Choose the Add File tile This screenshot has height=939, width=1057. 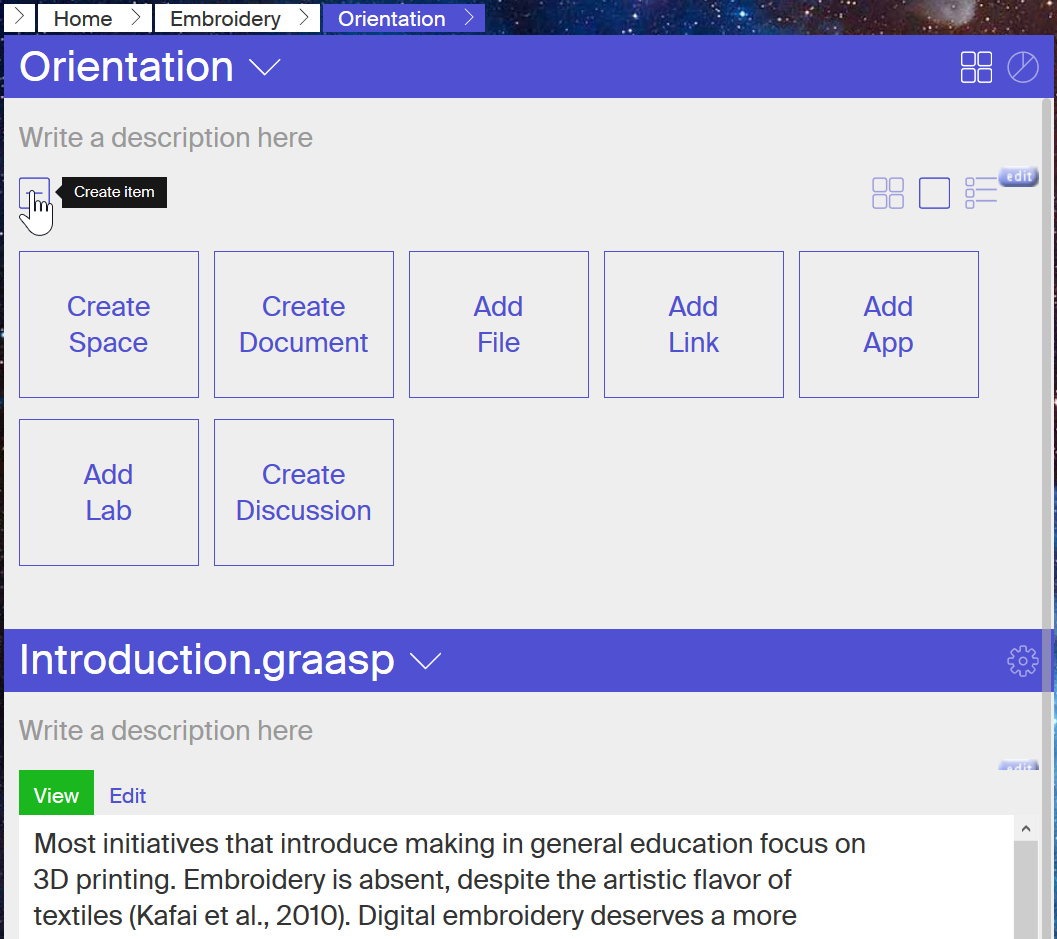[499, 324]
